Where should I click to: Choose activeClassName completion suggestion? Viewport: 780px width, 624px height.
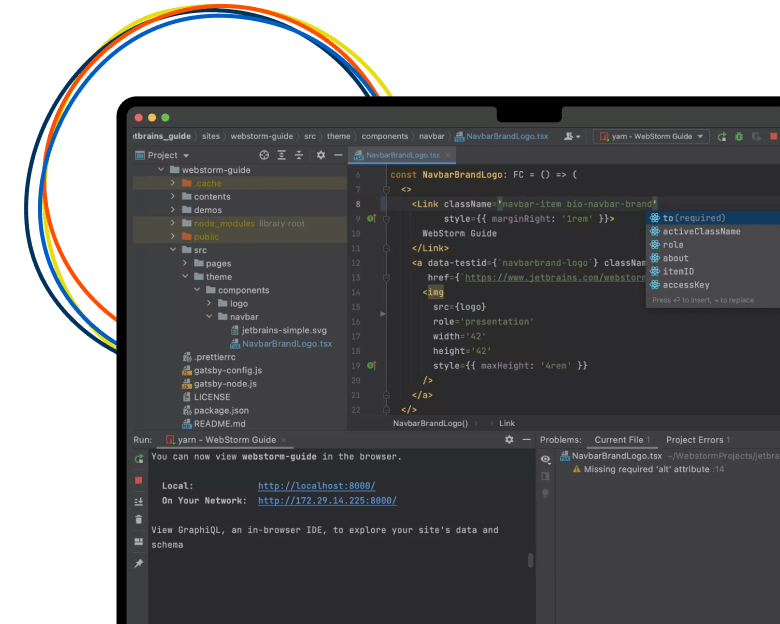coord(713,231)
